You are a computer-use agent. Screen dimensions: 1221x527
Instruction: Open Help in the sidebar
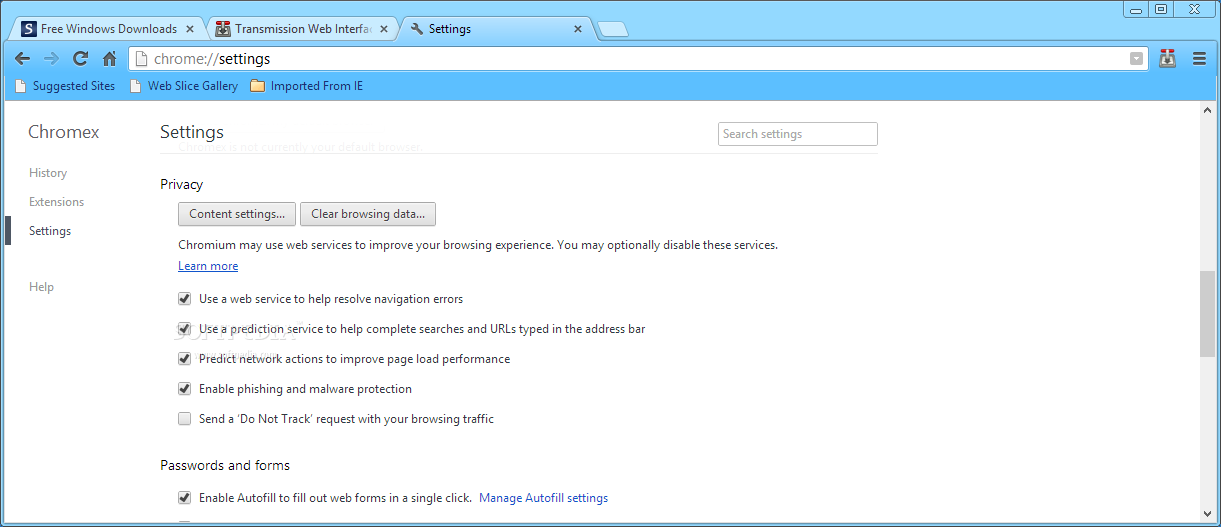click(x=41, y=287)
